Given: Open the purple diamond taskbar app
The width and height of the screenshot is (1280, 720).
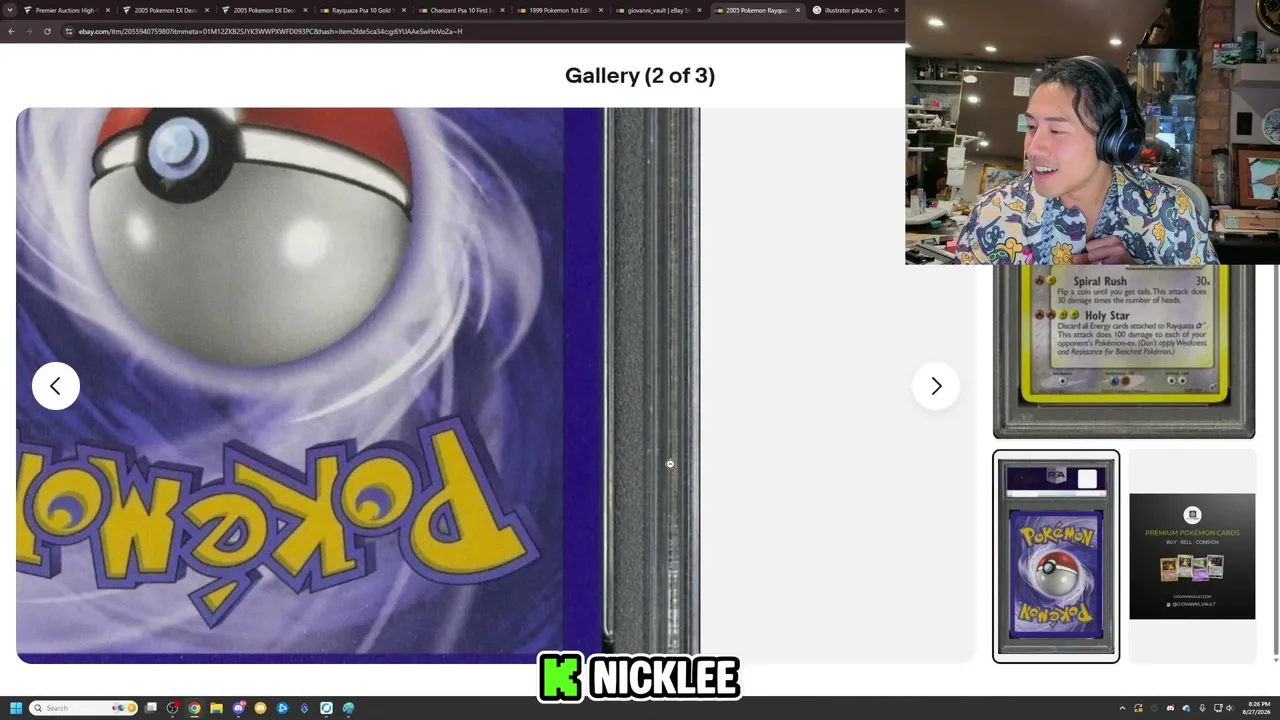Looking at the screenshot, I should [305, 708].
